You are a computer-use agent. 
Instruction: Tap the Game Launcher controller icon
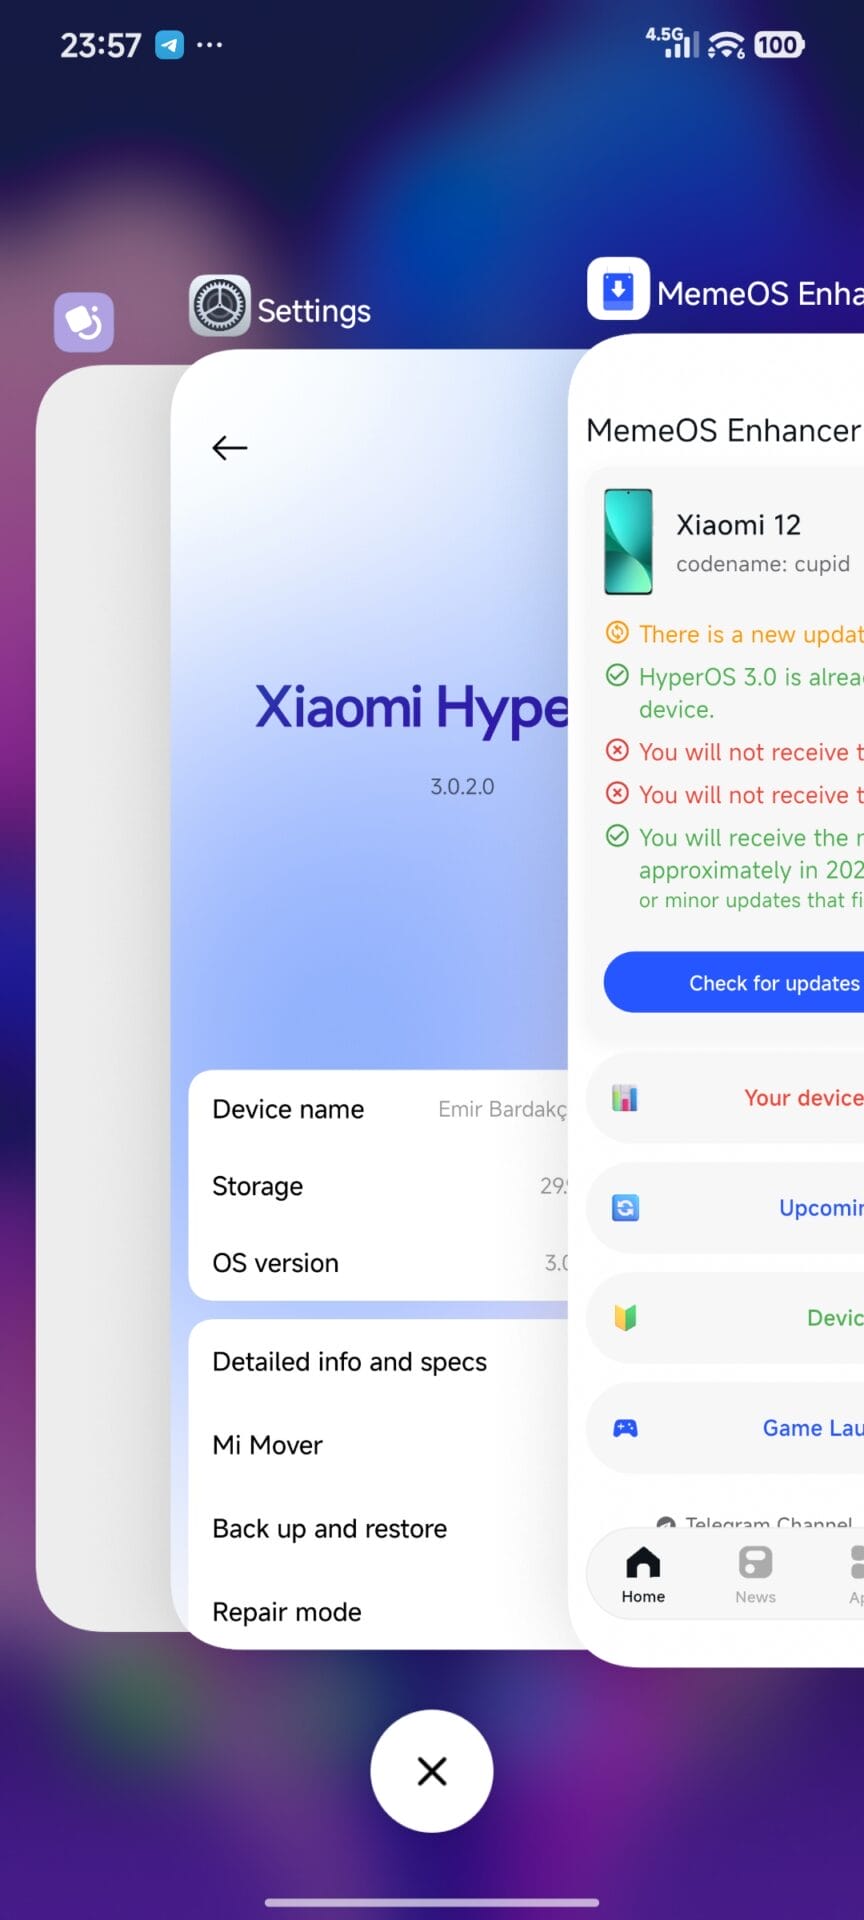click(625, 1428)
